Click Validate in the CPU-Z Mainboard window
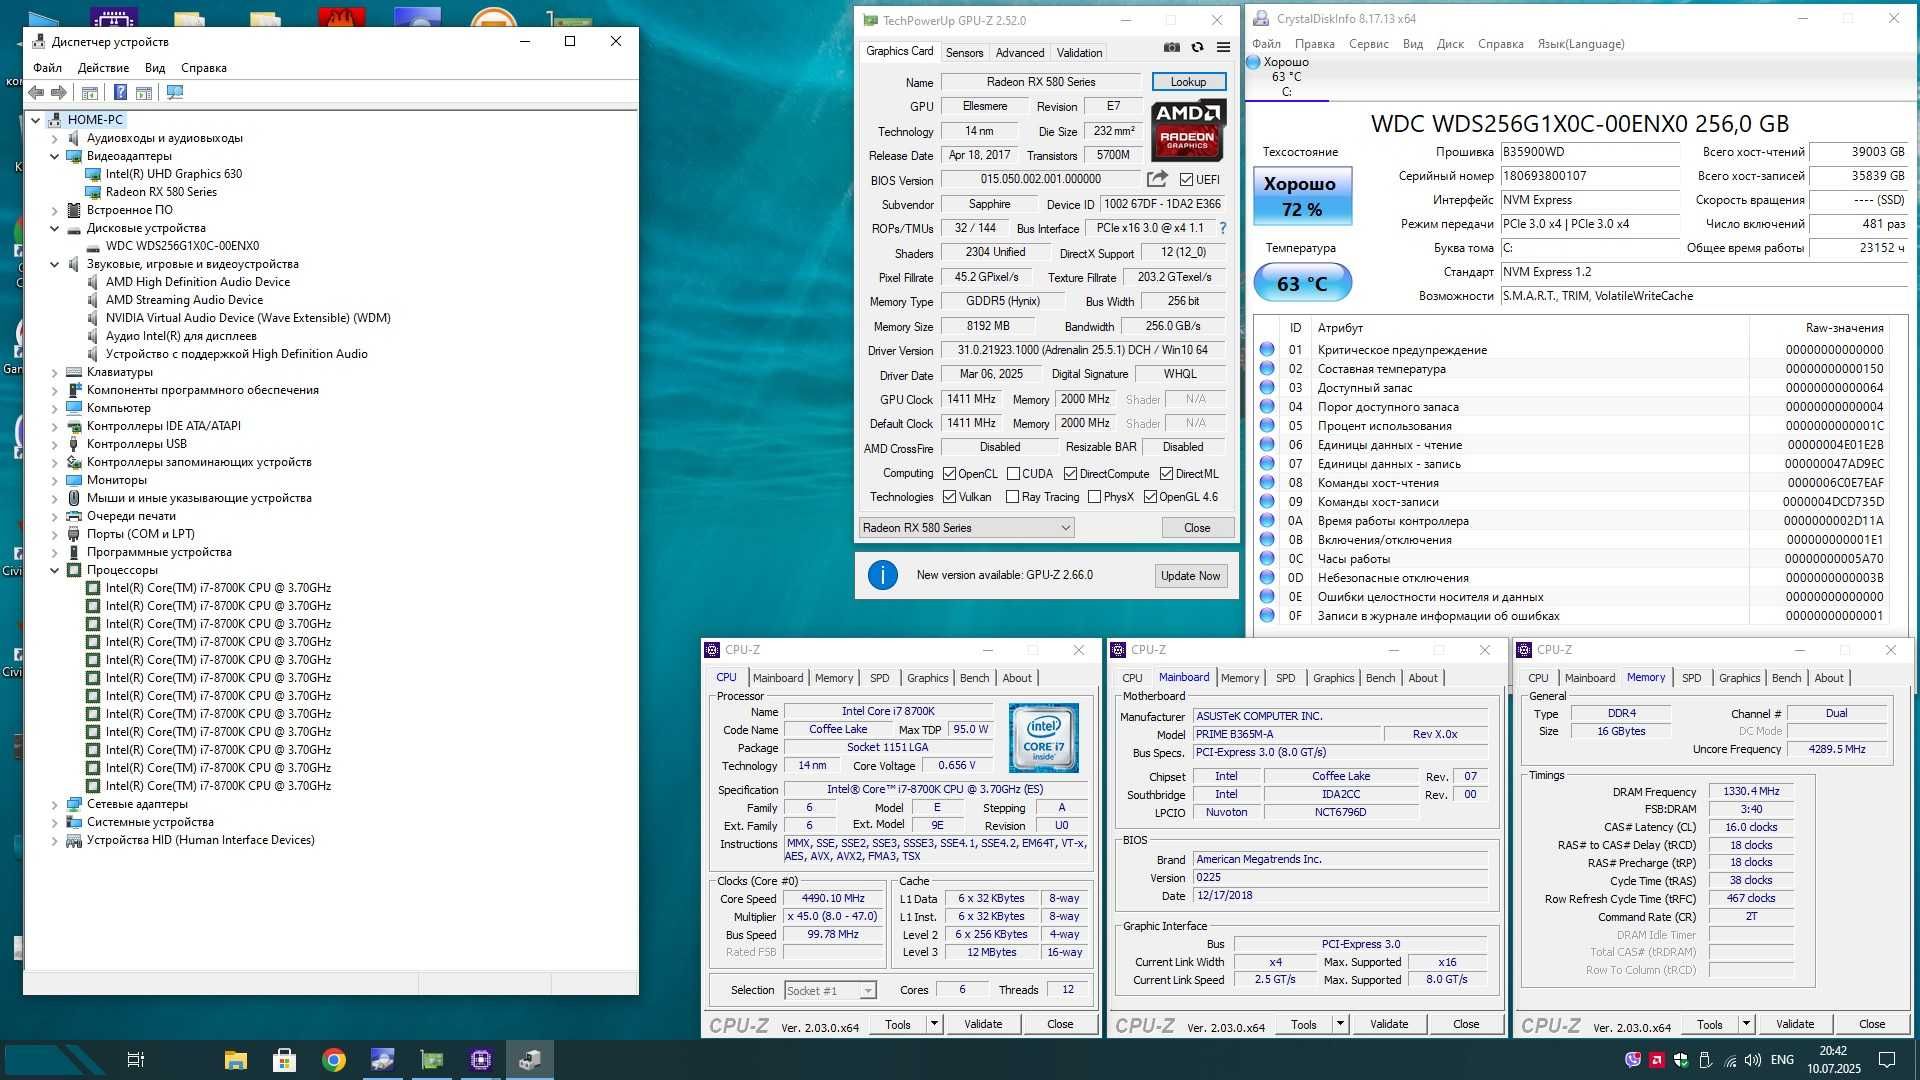The height and width of the screenshot is (1080, 1920). click(1388, 1024)
